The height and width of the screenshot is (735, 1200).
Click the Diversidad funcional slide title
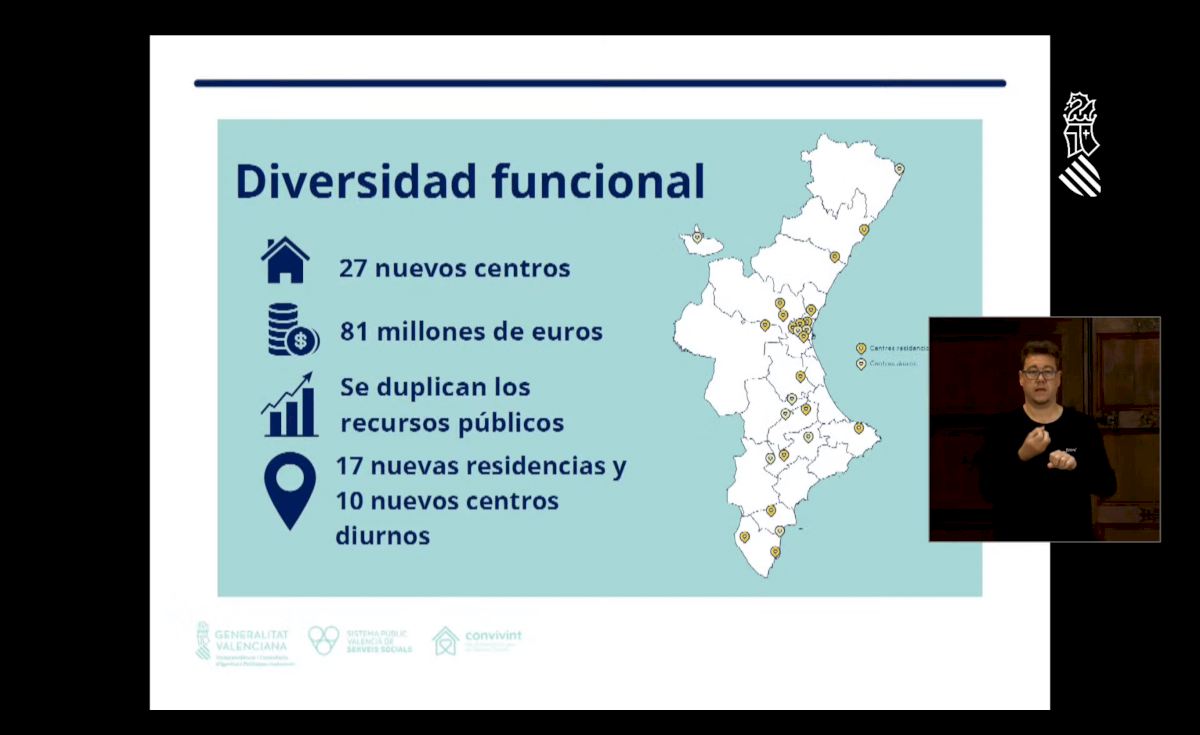coord(469,181)
